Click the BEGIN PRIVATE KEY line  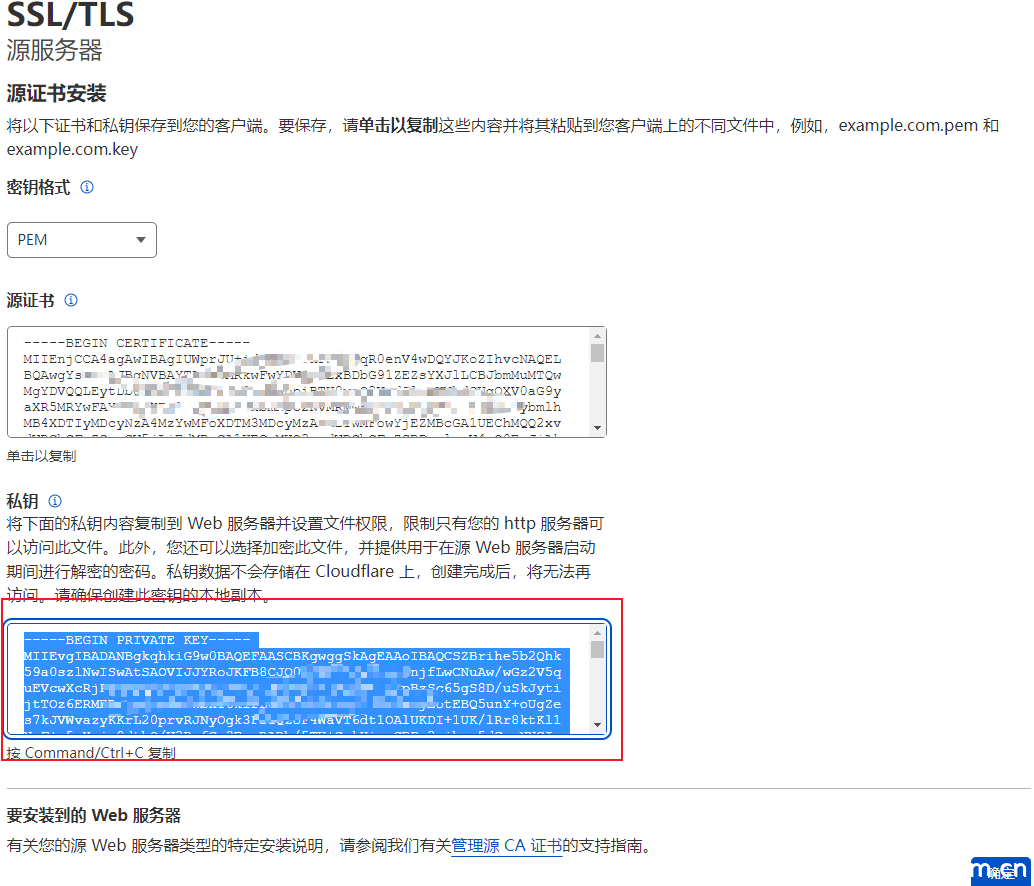tap(137, 639)
